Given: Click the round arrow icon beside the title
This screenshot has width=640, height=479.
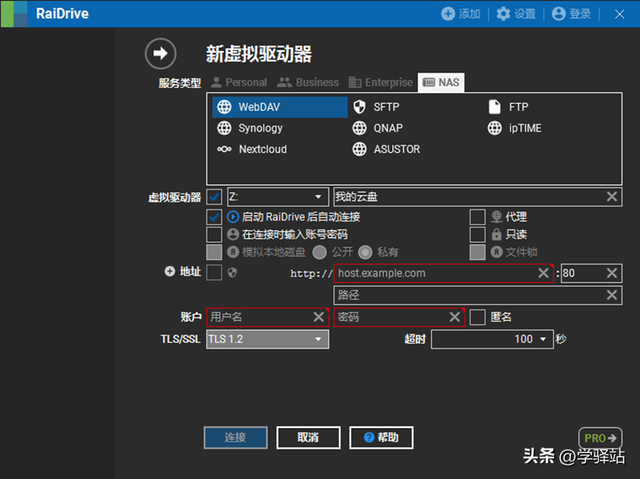Looking at the screenshot, I should (160, 53).
